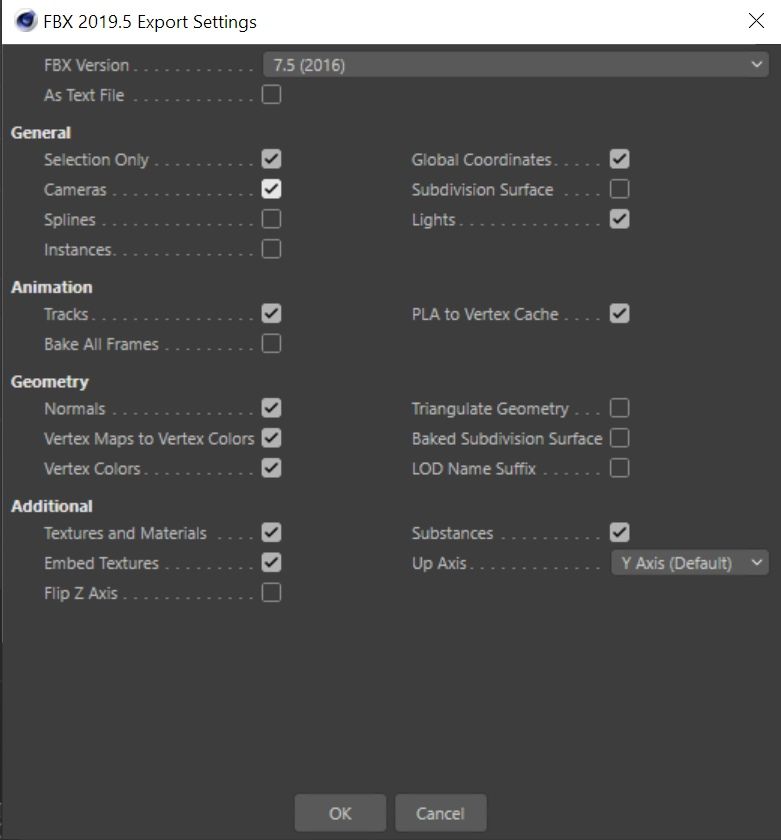Viewport: 781px width, 840px height.
Task: Click the Geometry section heading
Action: coord(50,382)
